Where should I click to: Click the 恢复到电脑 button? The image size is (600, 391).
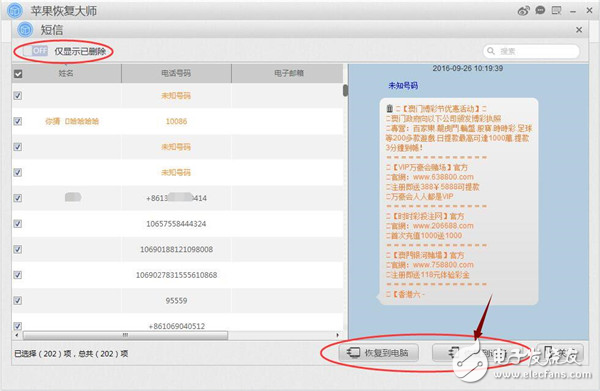(x=378, y=353)
